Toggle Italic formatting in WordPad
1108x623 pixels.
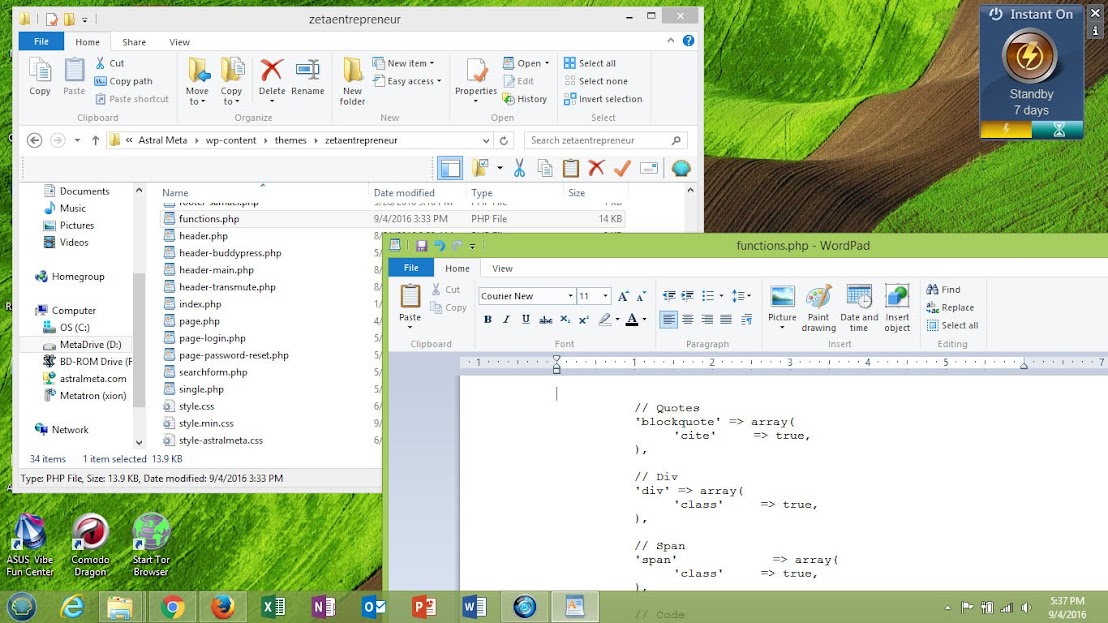pos(506,319)
